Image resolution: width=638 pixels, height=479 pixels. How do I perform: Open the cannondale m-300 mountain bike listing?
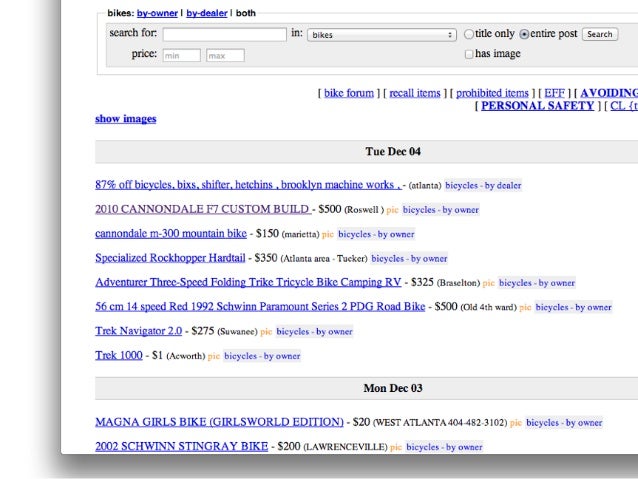pyautogui.click(x=171, y=234)
